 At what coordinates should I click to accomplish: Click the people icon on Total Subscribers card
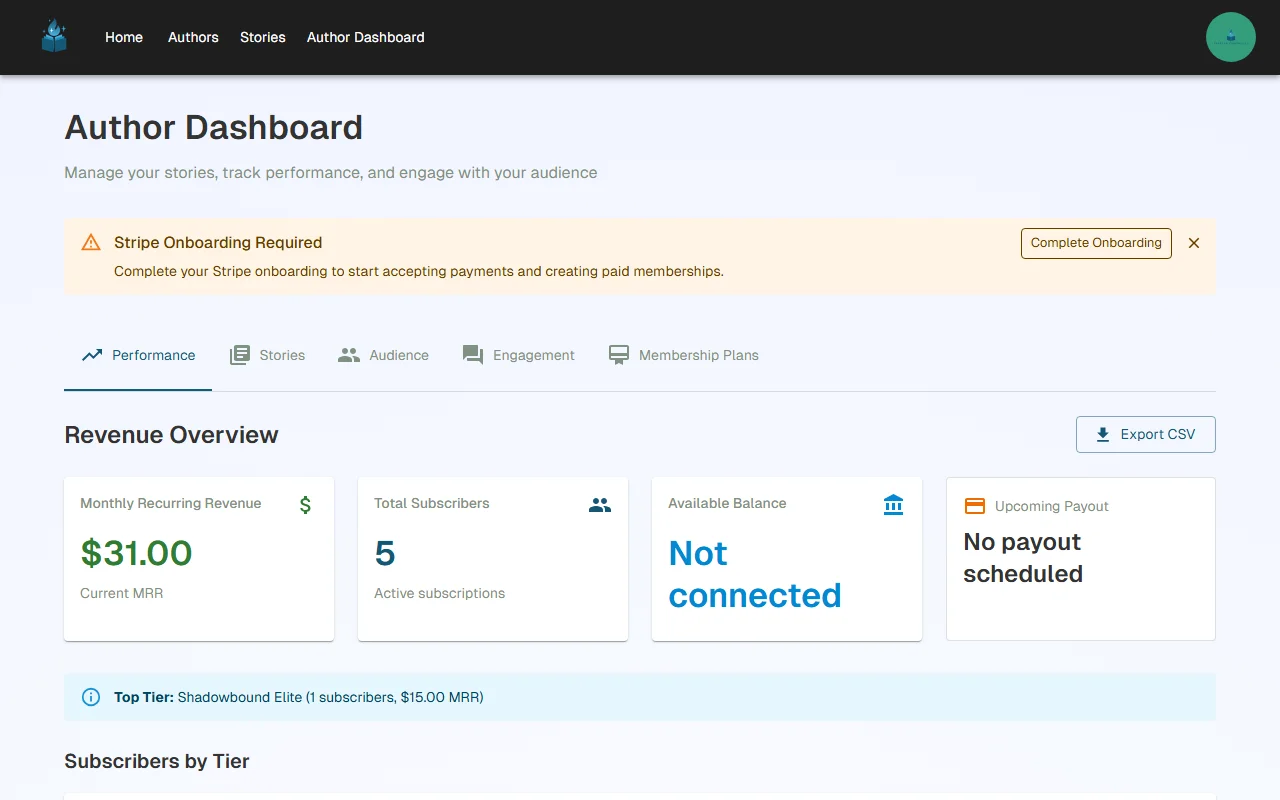coord(600,505)
